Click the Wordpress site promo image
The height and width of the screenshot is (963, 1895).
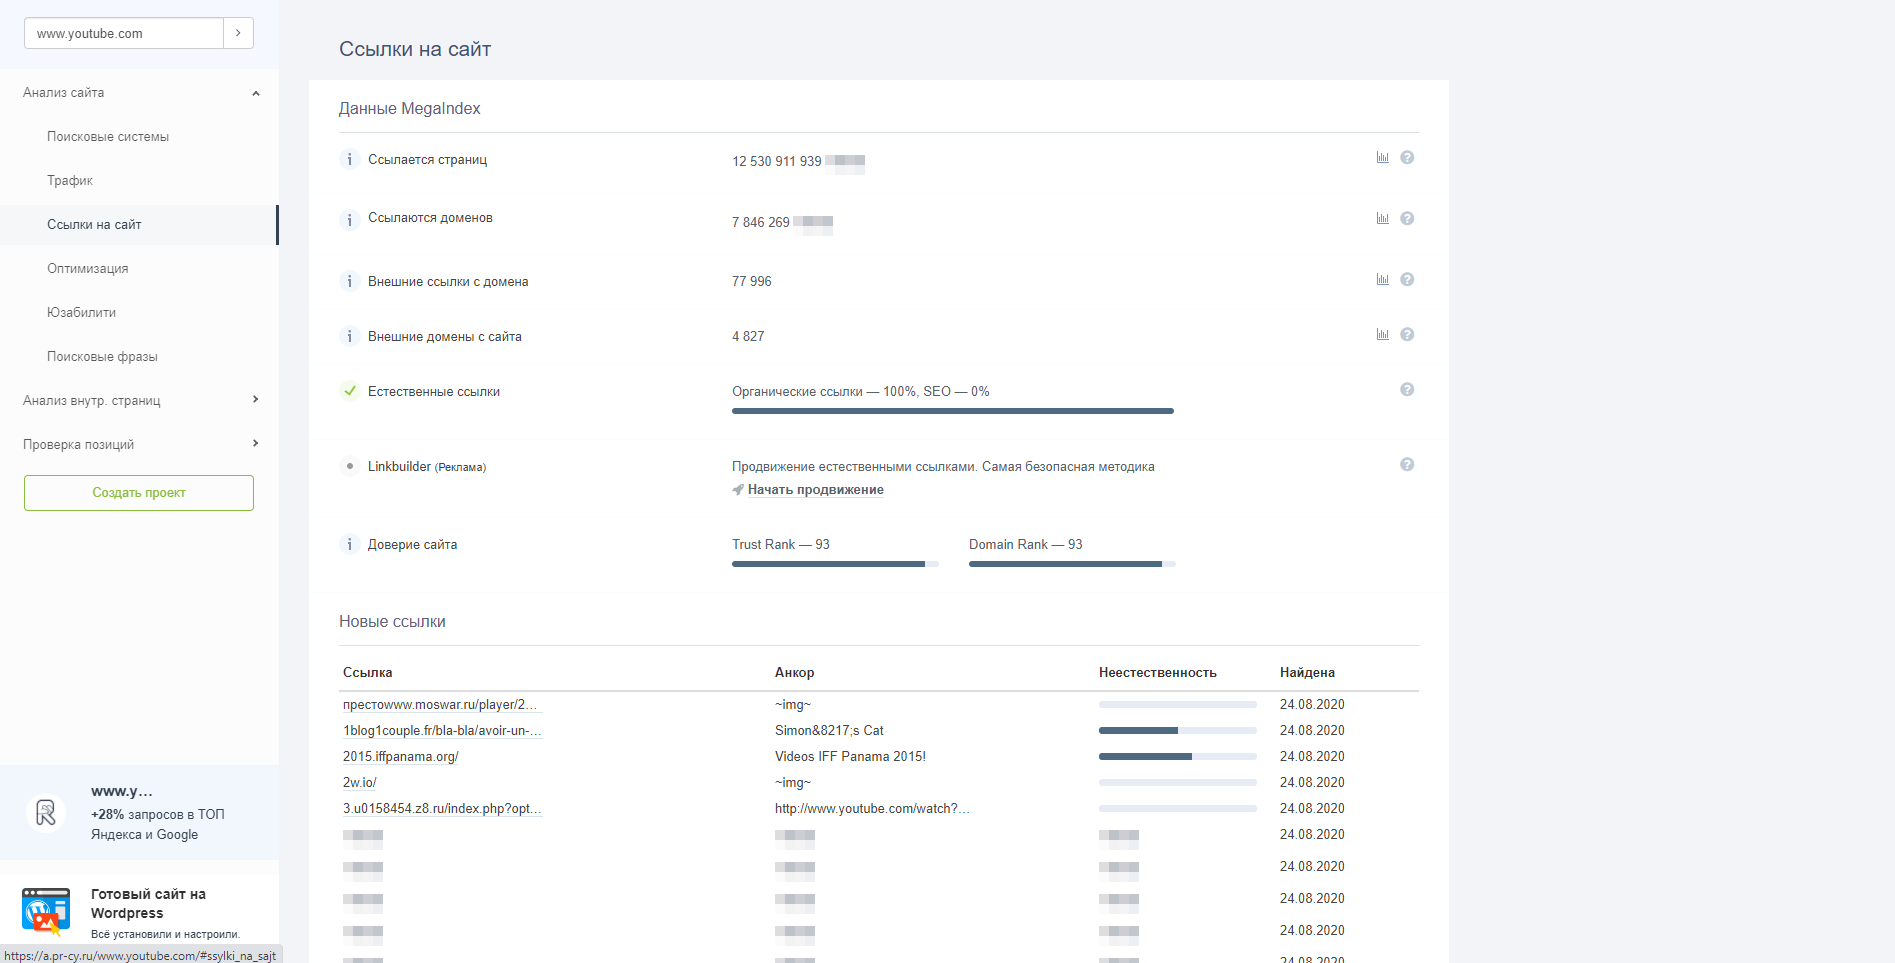(46, 911)
